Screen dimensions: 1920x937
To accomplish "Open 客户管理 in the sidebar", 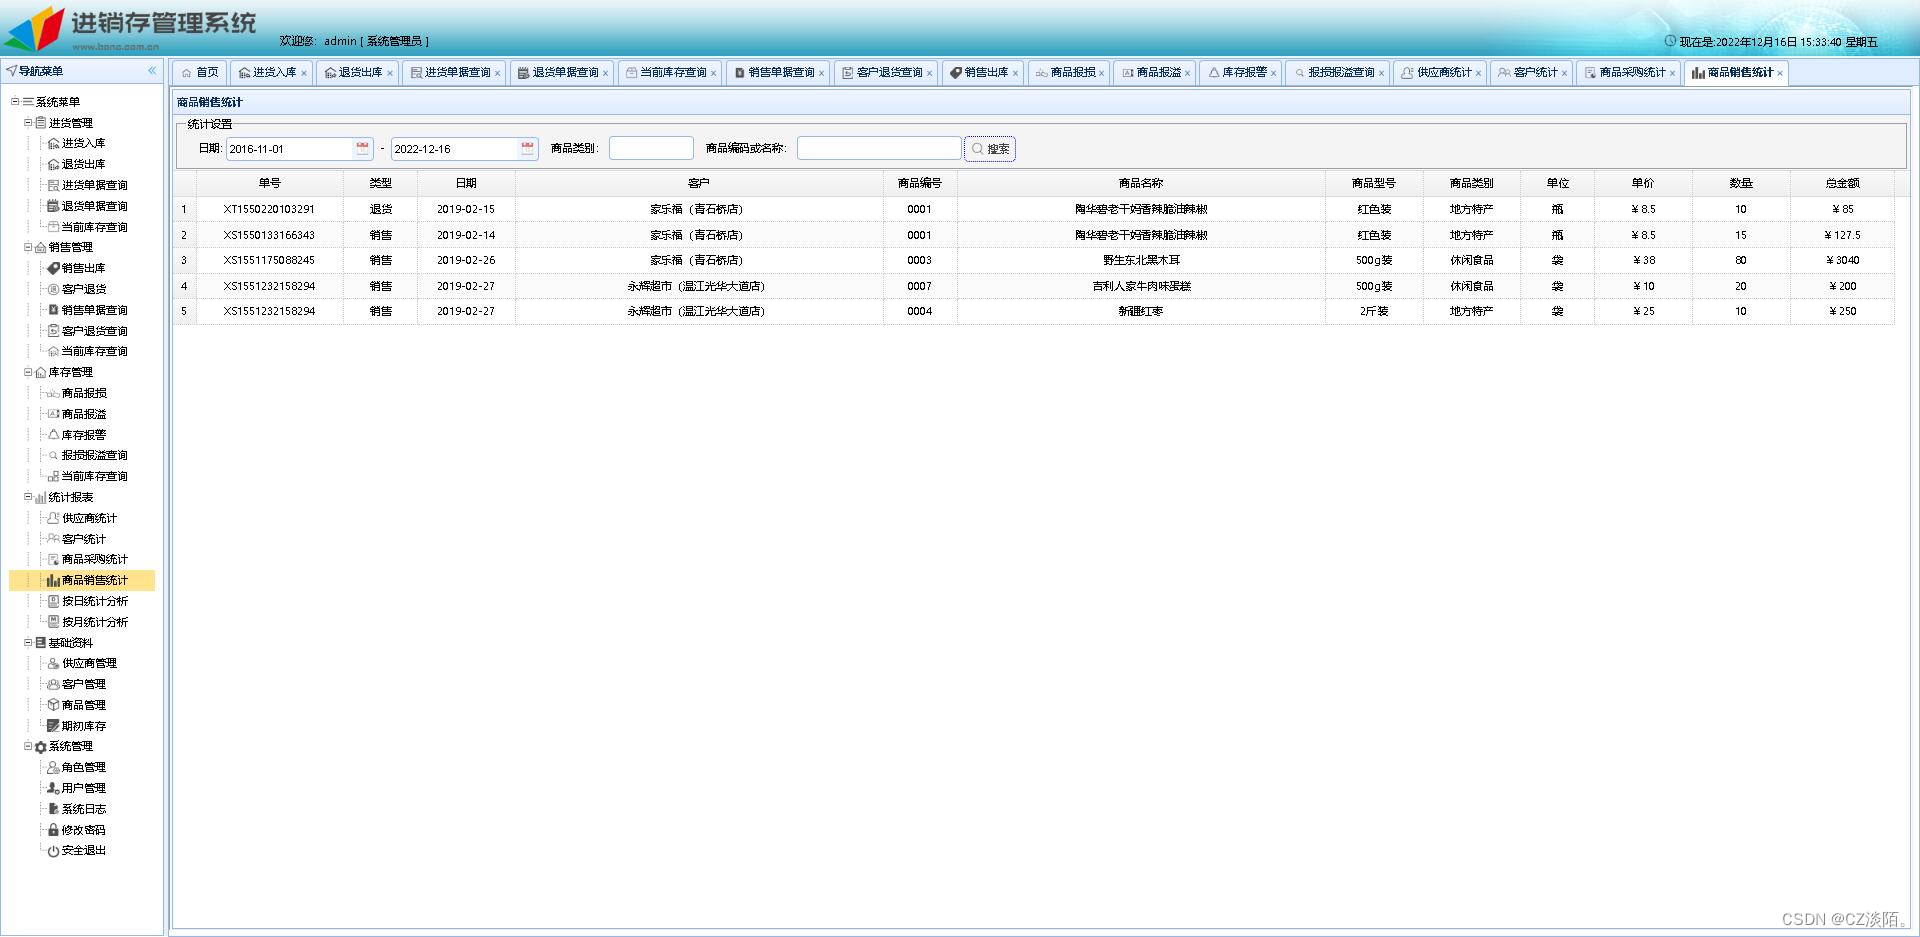I will click(84, 684).
